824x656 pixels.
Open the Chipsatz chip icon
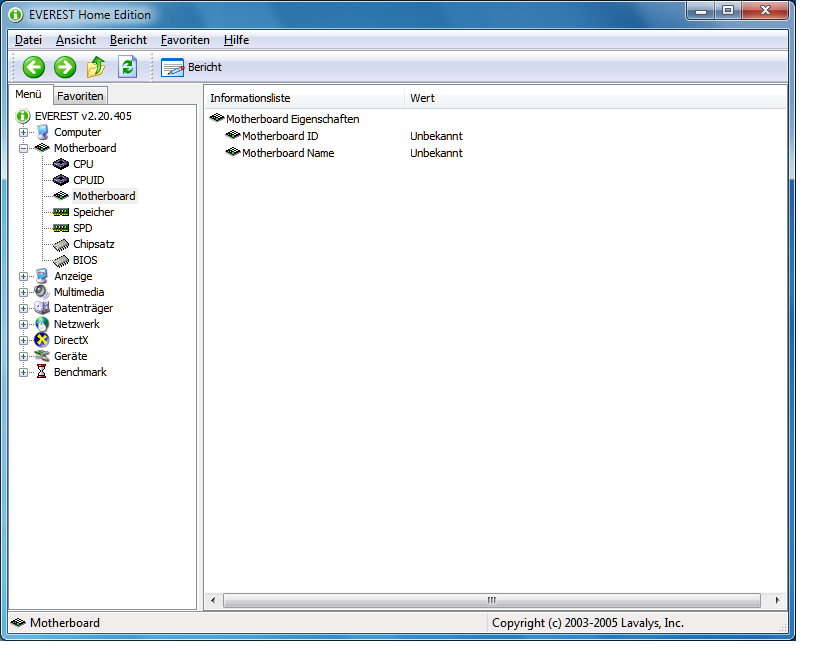click(61, 244)
